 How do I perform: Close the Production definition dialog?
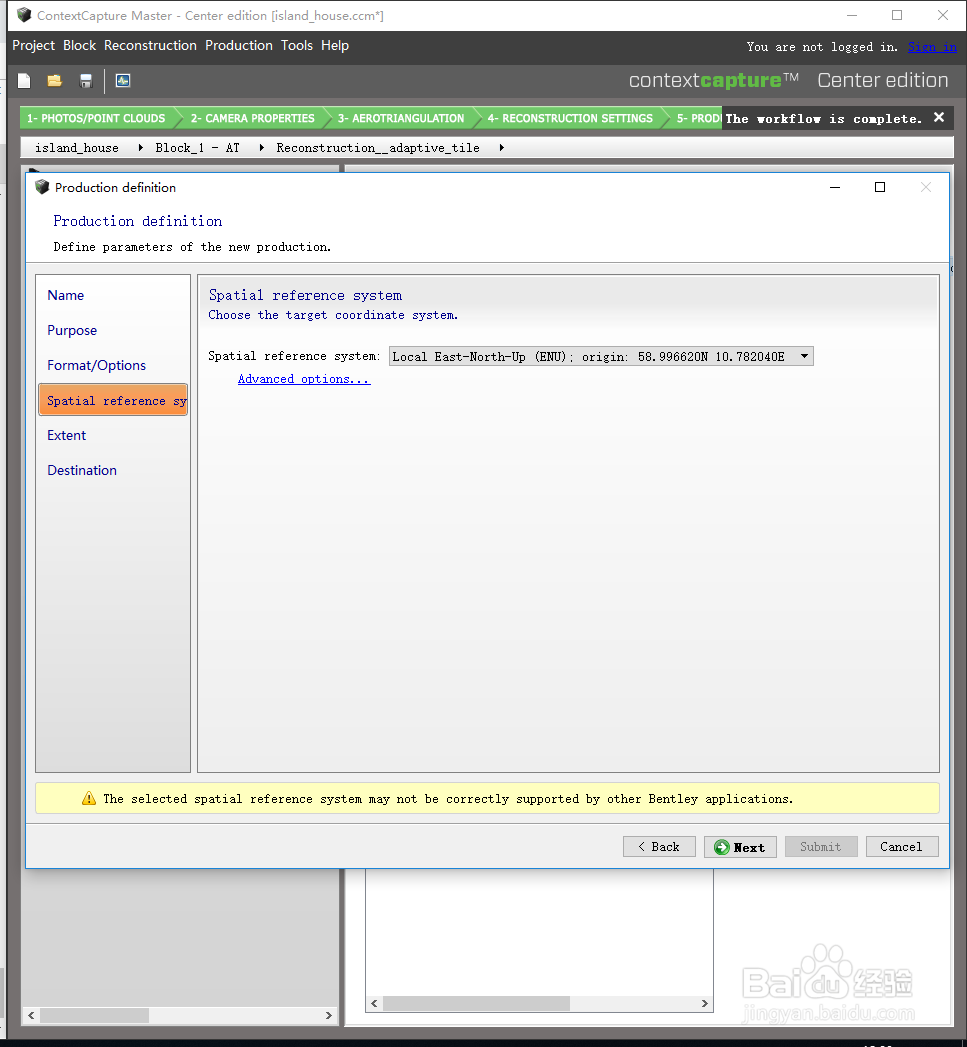926,187
